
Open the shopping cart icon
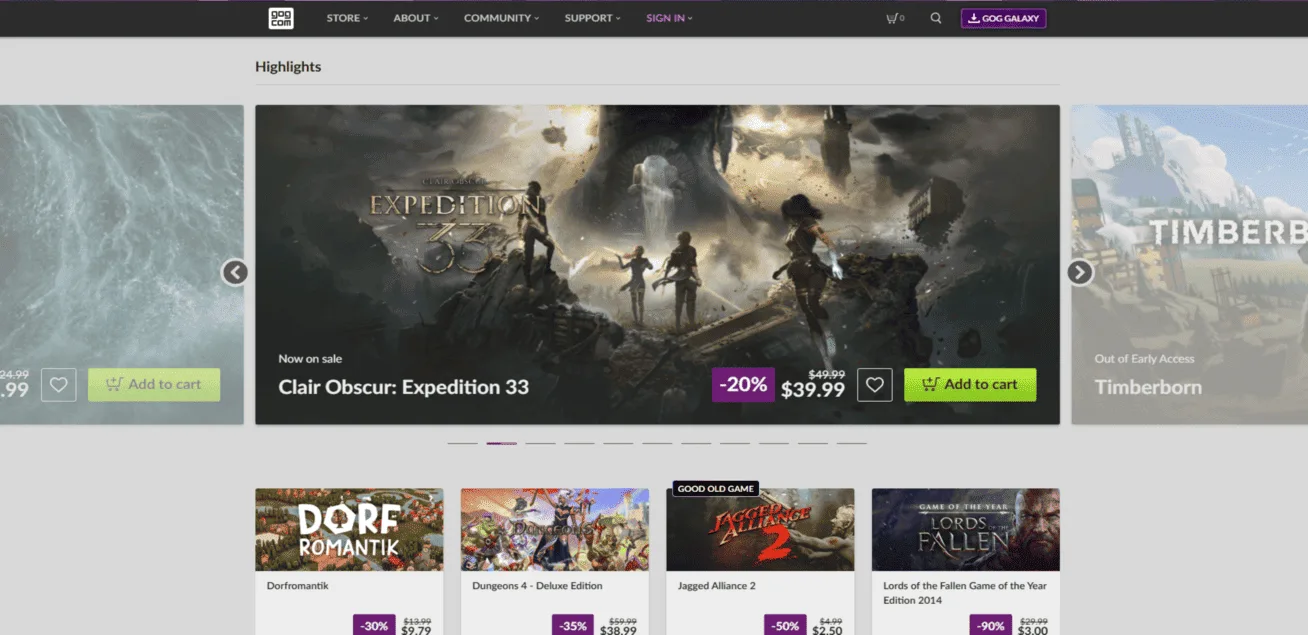[894, 18]
